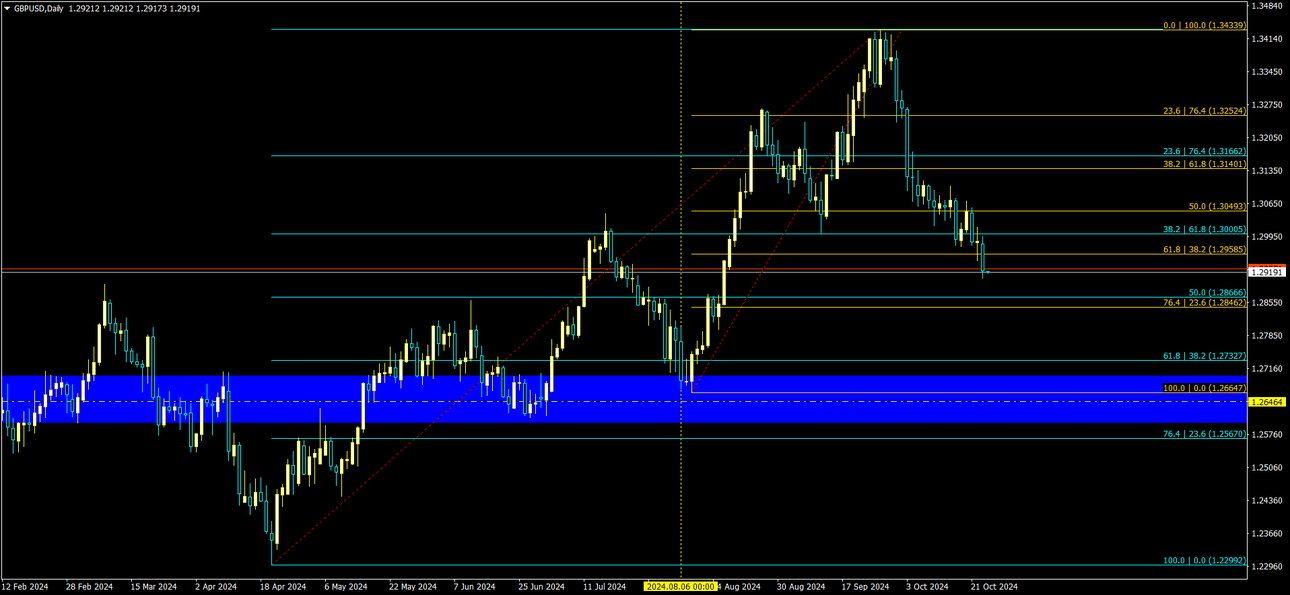Select Fibonacci label 0.0 | 100.0 (1.34339)
Image resolution: width=1290 pixels, height=595 pixels.
tap(1204, 26)
